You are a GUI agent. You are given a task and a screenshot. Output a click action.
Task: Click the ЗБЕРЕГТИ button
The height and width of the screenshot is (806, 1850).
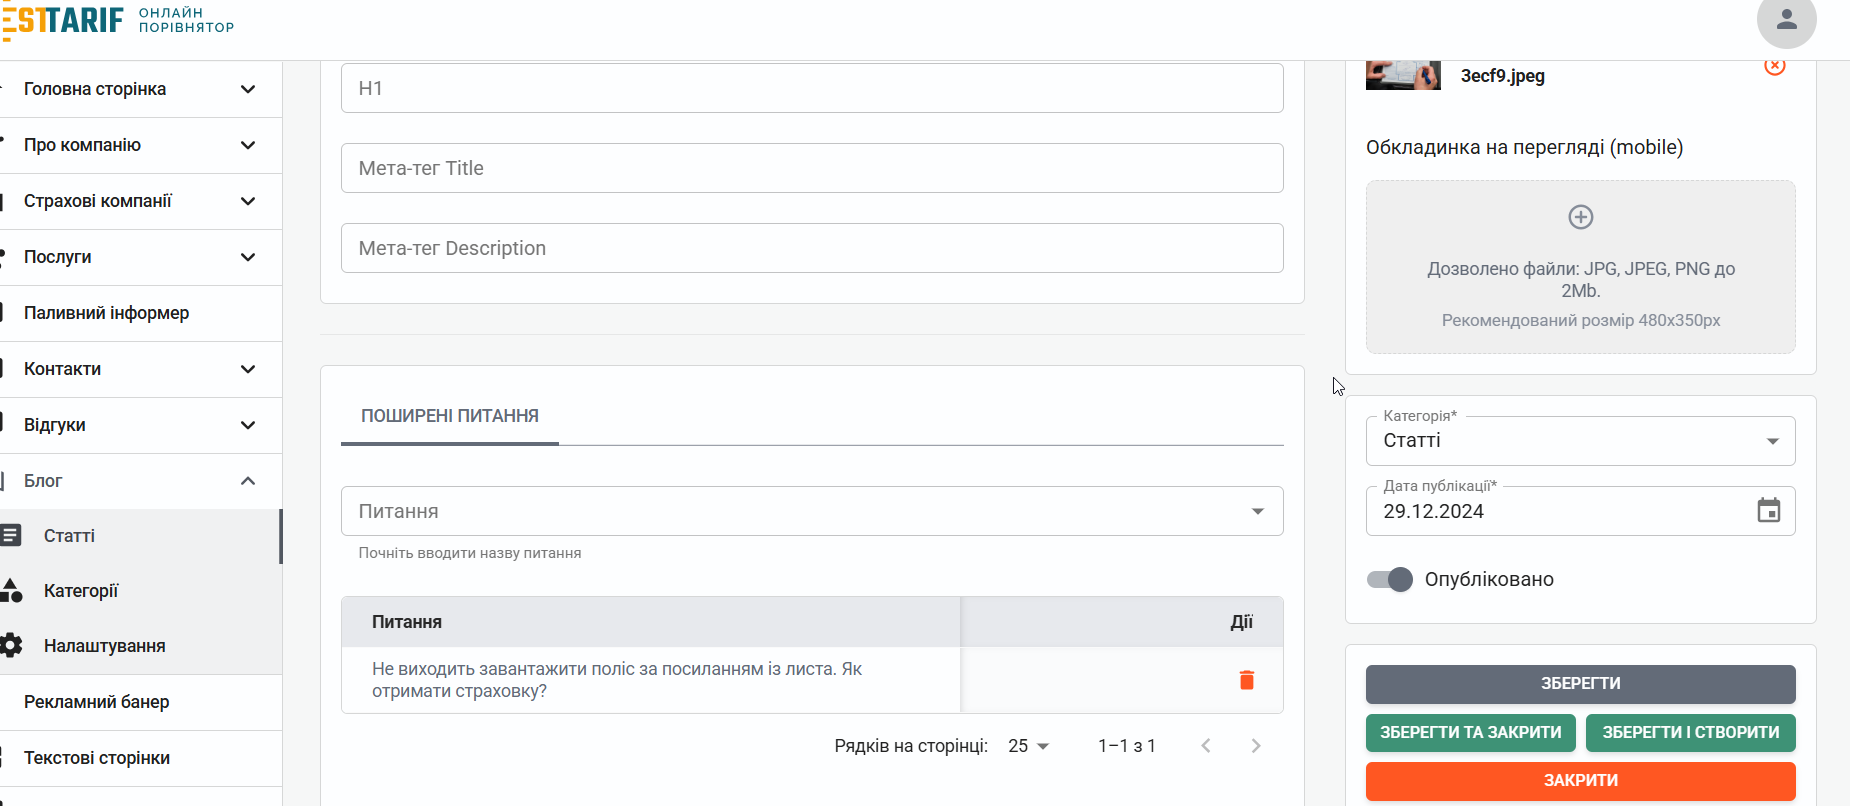pos(1580,684)
